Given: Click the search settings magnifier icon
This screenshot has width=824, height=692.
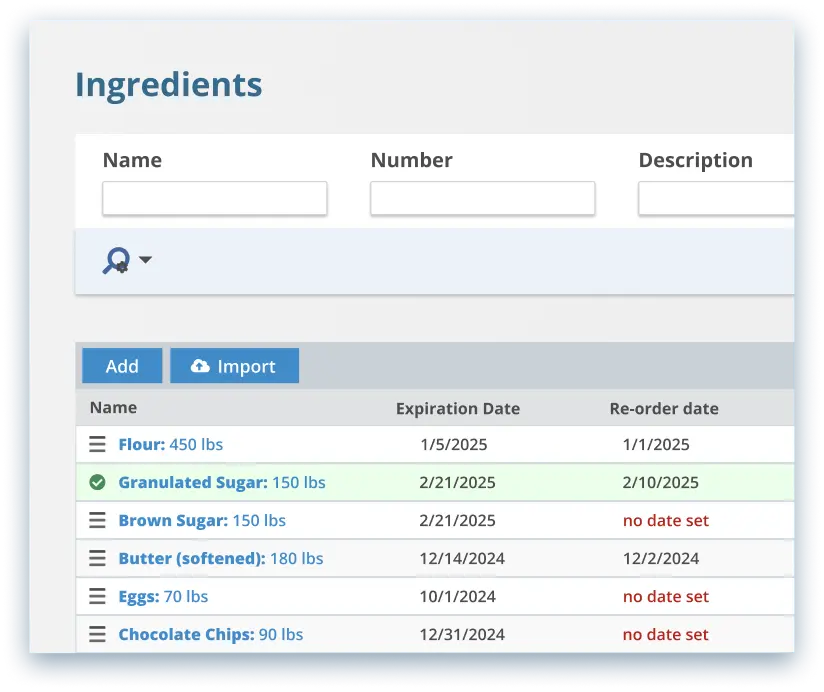Looking at the screenshot, I should pos(117,260).
